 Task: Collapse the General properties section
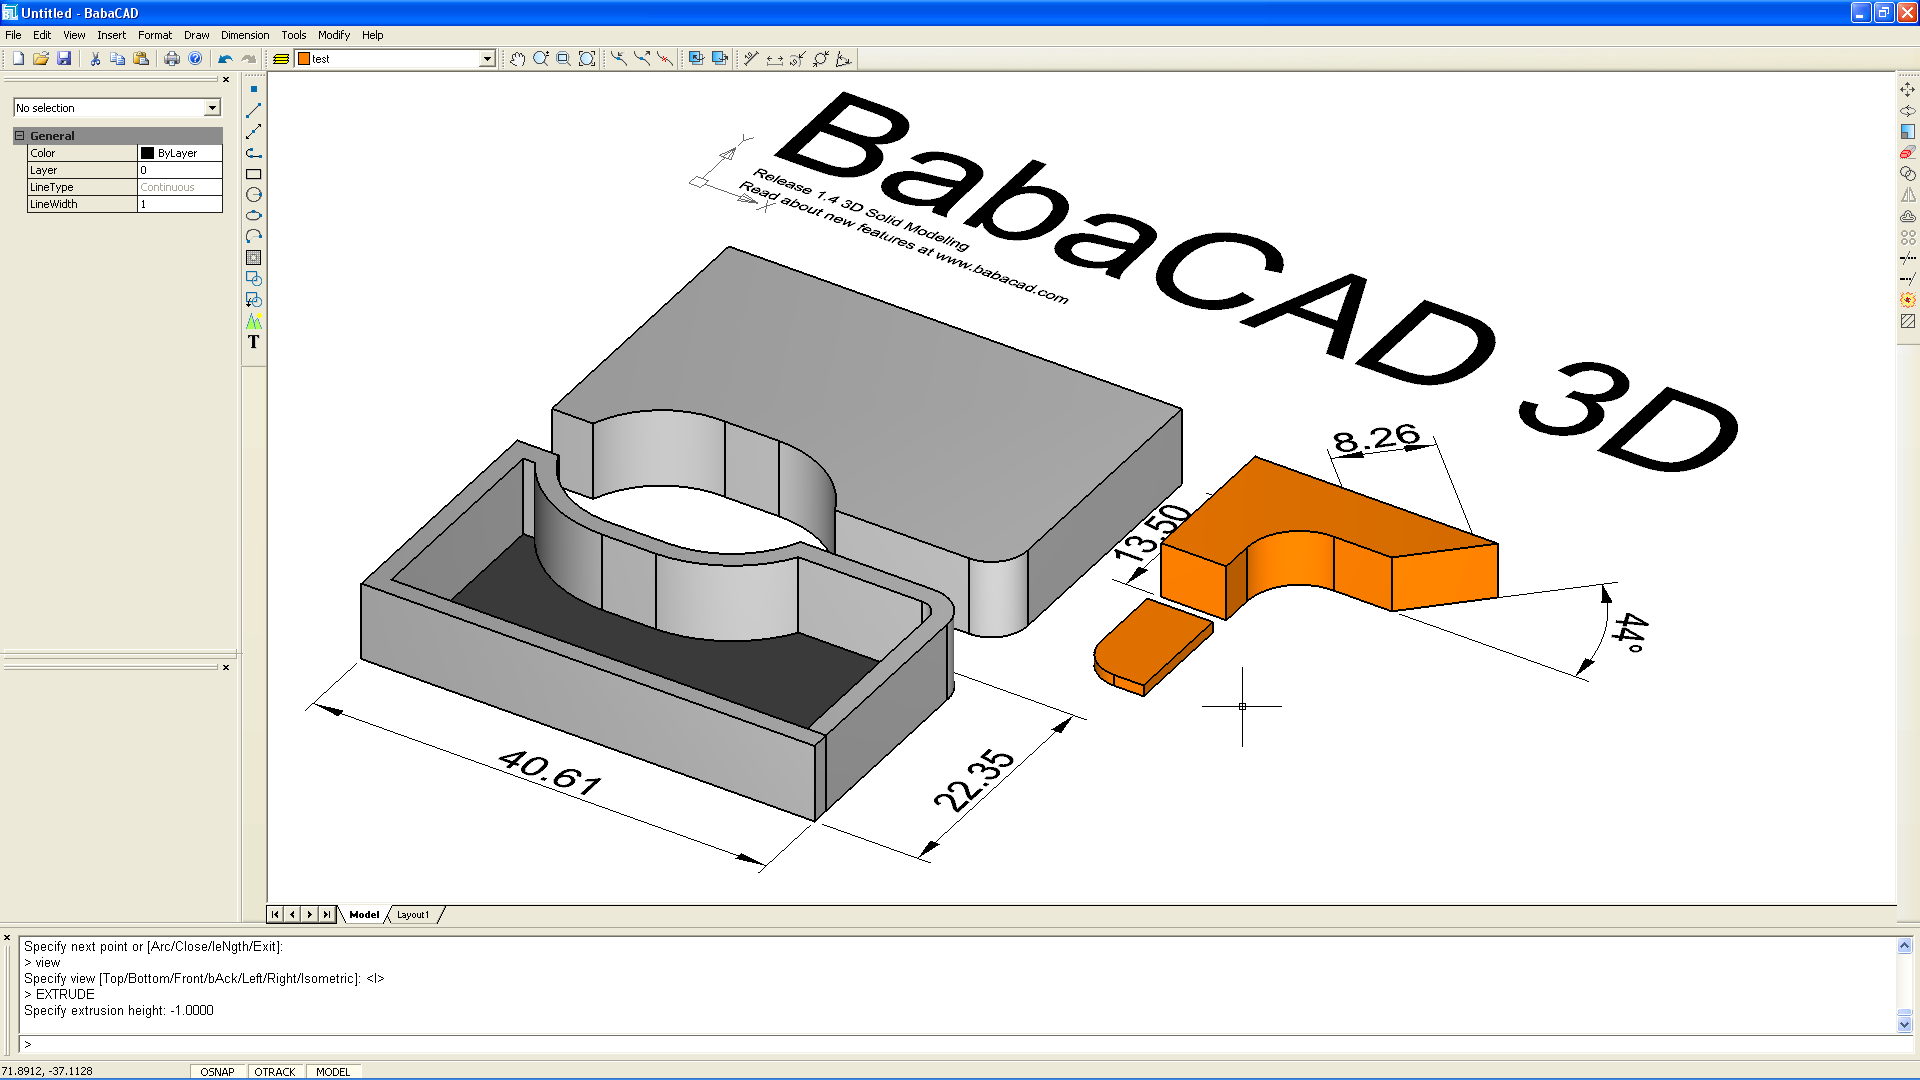tap(19, 136)
